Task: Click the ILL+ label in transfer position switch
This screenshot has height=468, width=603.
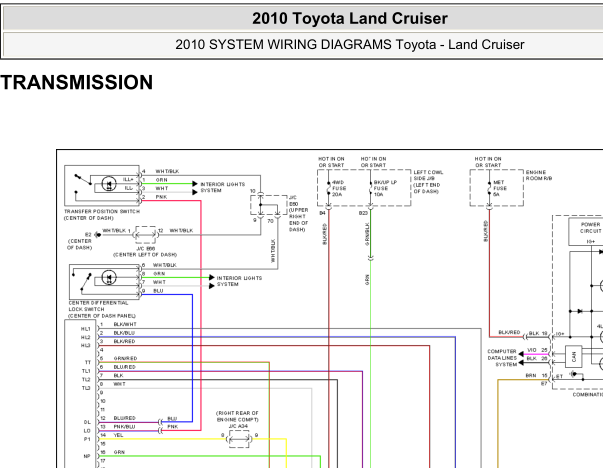Action: (x=128, y=180)
